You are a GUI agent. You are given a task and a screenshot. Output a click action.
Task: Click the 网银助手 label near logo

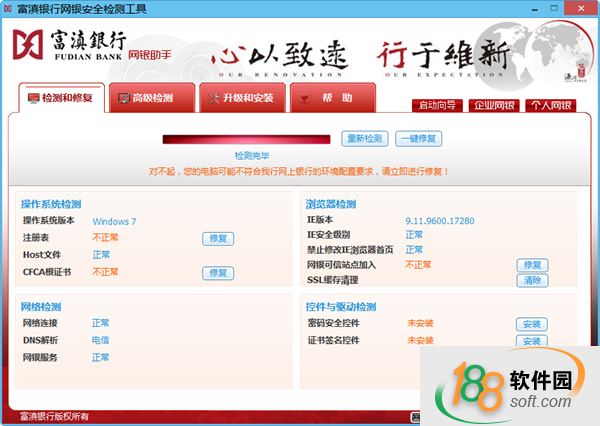pyautogui.click(x=150, y=55)
